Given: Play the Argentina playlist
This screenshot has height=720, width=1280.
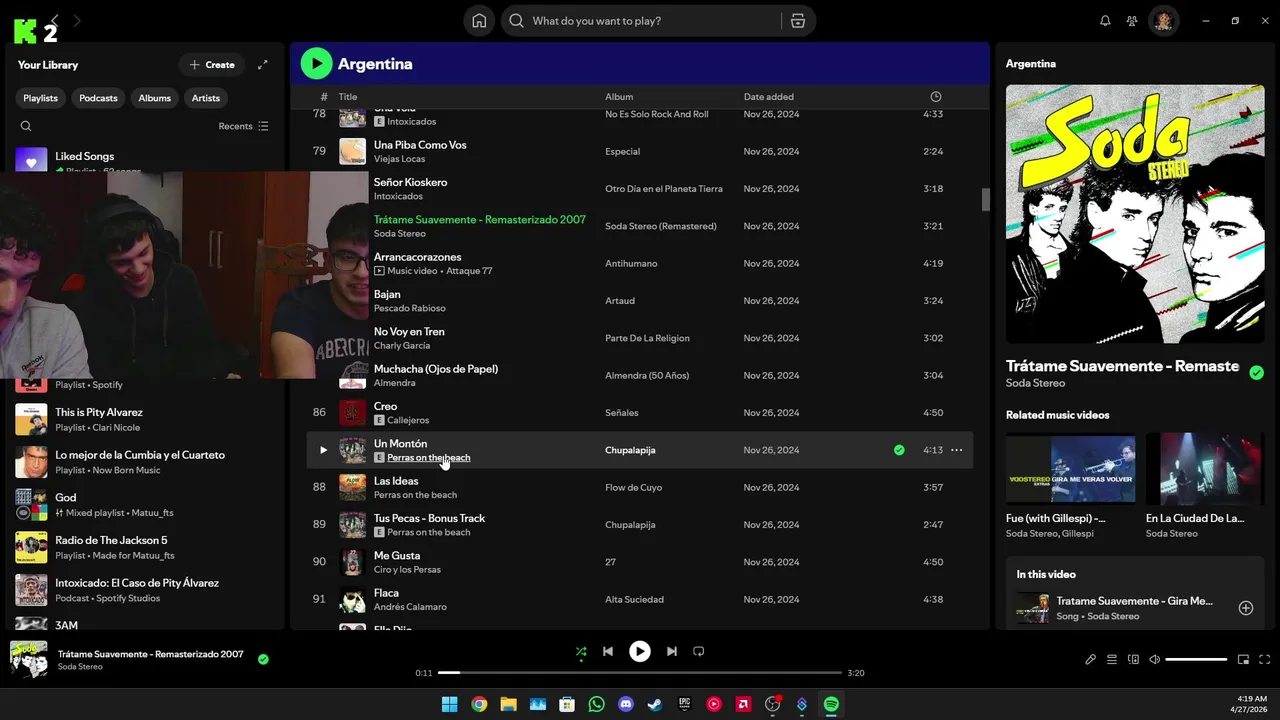Looking at the screenshot, I should click(316, 64).
